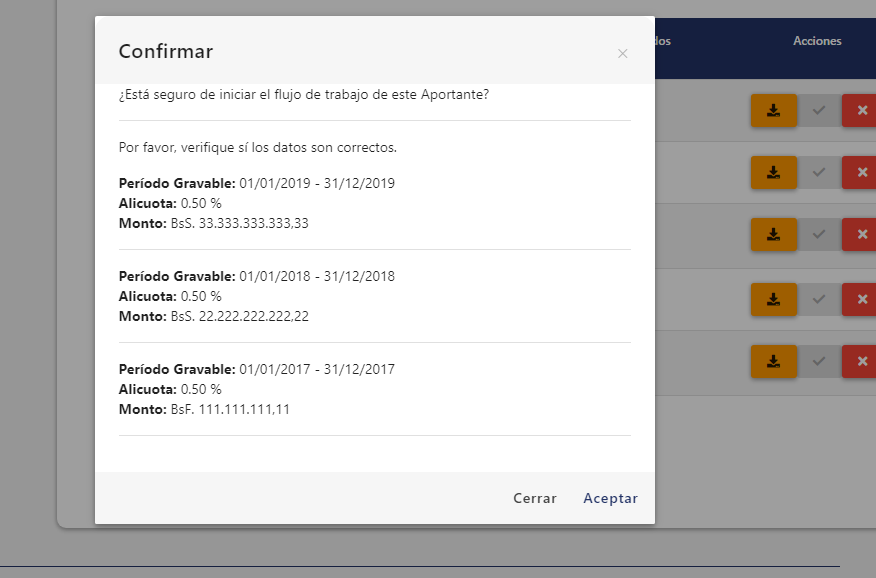876x578 pixels.
Task: Click the download icon in last row
Action: [773, 361]
